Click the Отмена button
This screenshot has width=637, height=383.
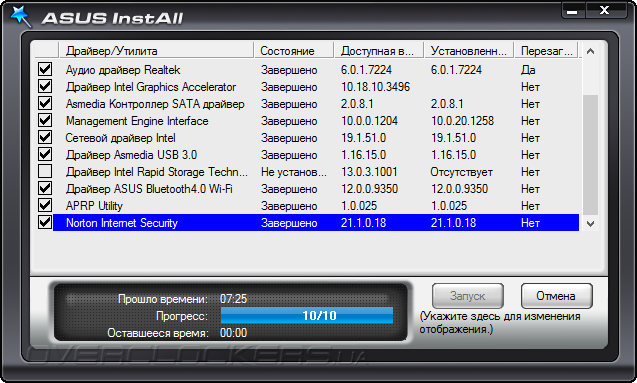click(557, 296)
